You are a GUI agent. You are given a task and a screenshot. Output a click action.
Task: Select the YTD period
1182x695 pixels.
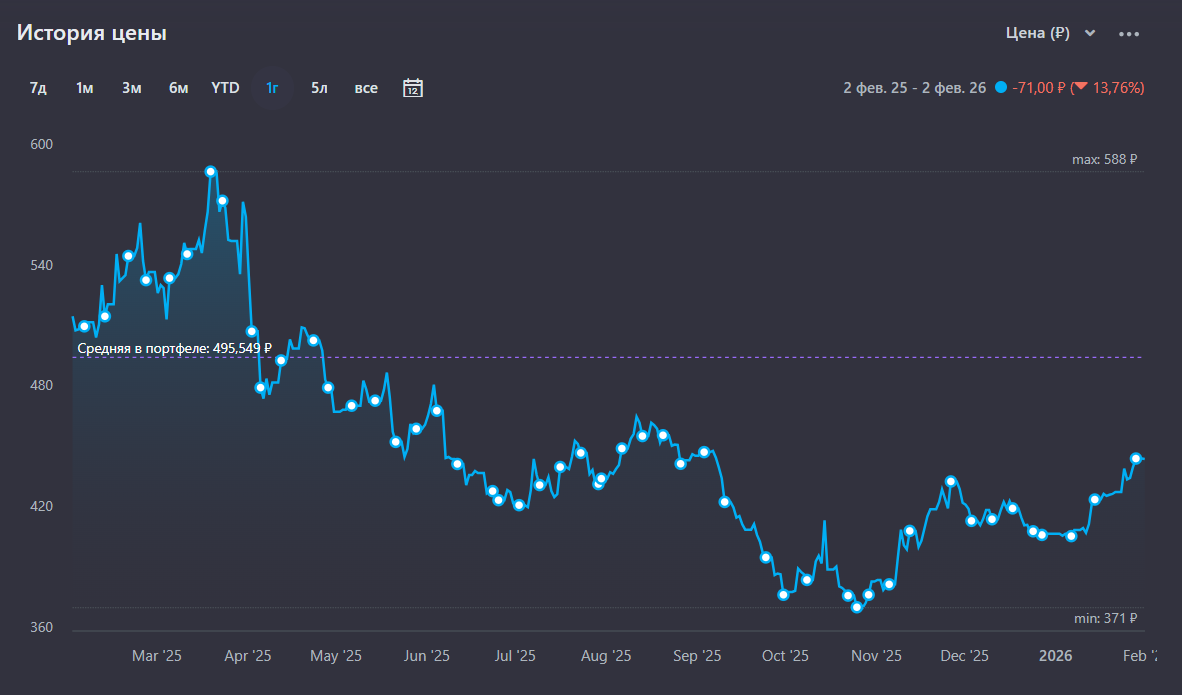tap(225, 88)
